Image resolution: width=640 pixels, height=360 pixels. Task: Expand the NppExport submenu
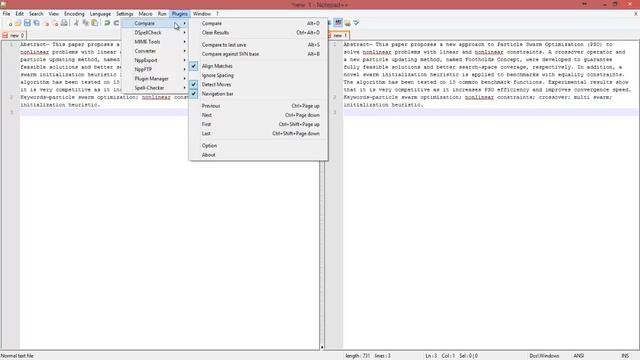[155, 60]
